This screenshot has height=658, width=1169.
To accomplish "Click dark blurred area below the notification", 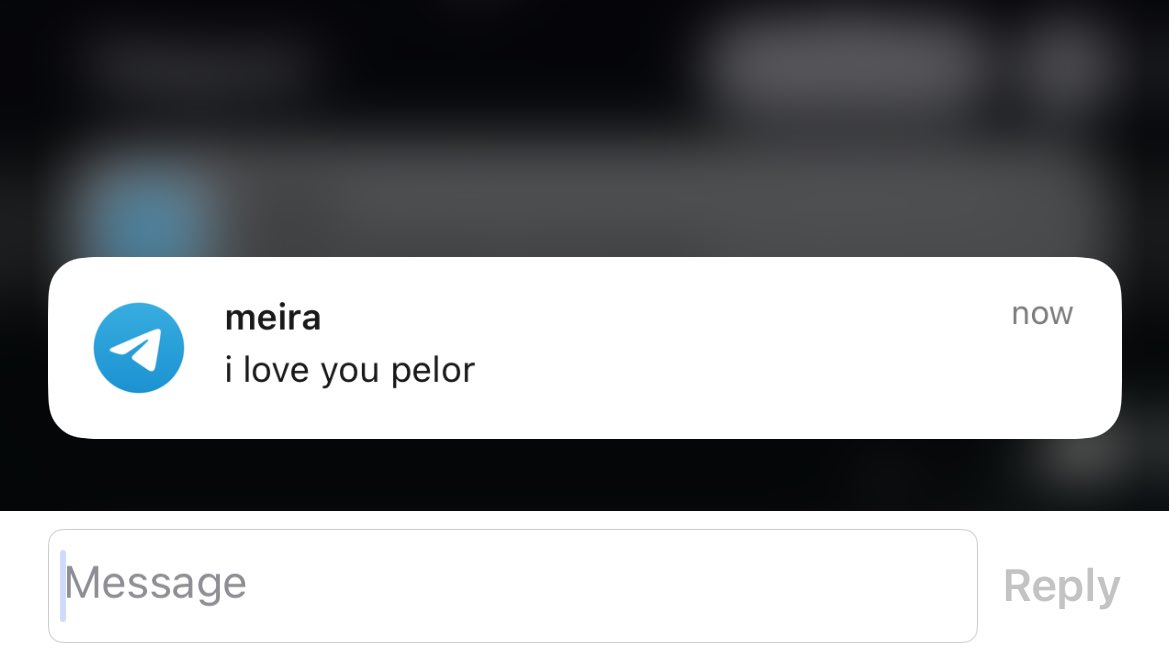I will coord(522,475).
